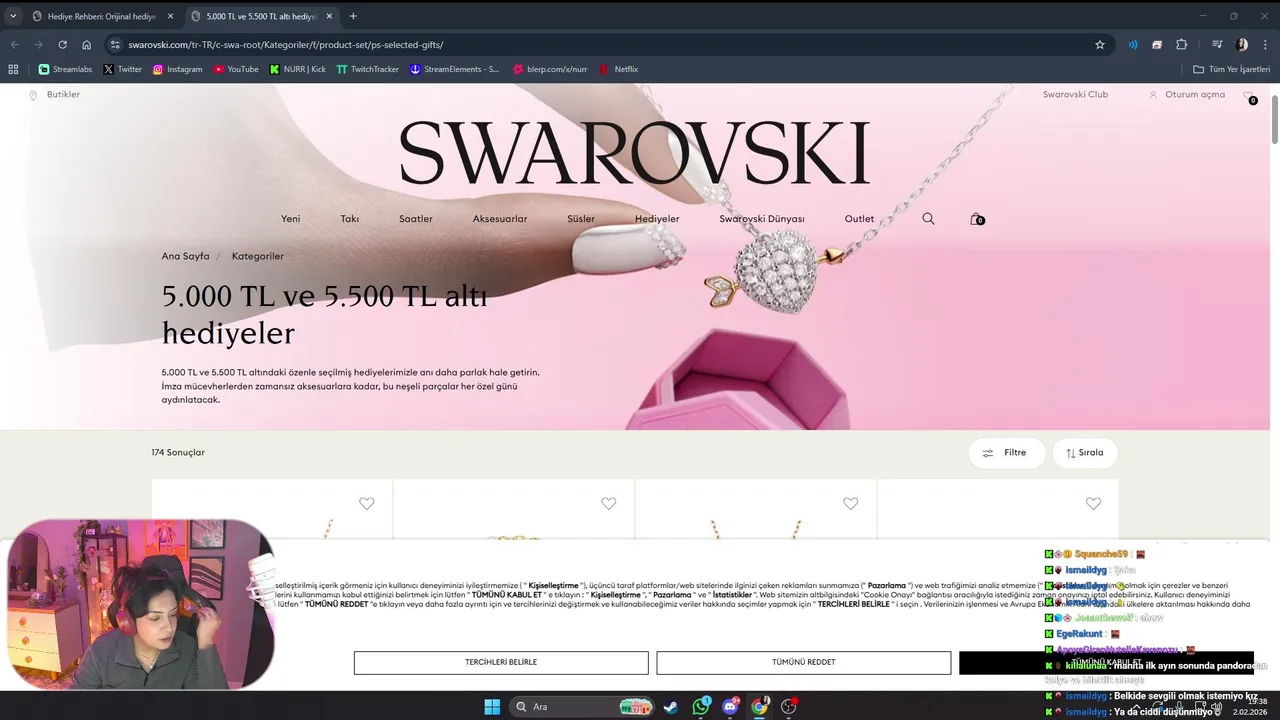Screen dimensions: 1280x720
Task: Toggle the wishlist heart on the fourth product card
Action: (x=1093, y=504)
